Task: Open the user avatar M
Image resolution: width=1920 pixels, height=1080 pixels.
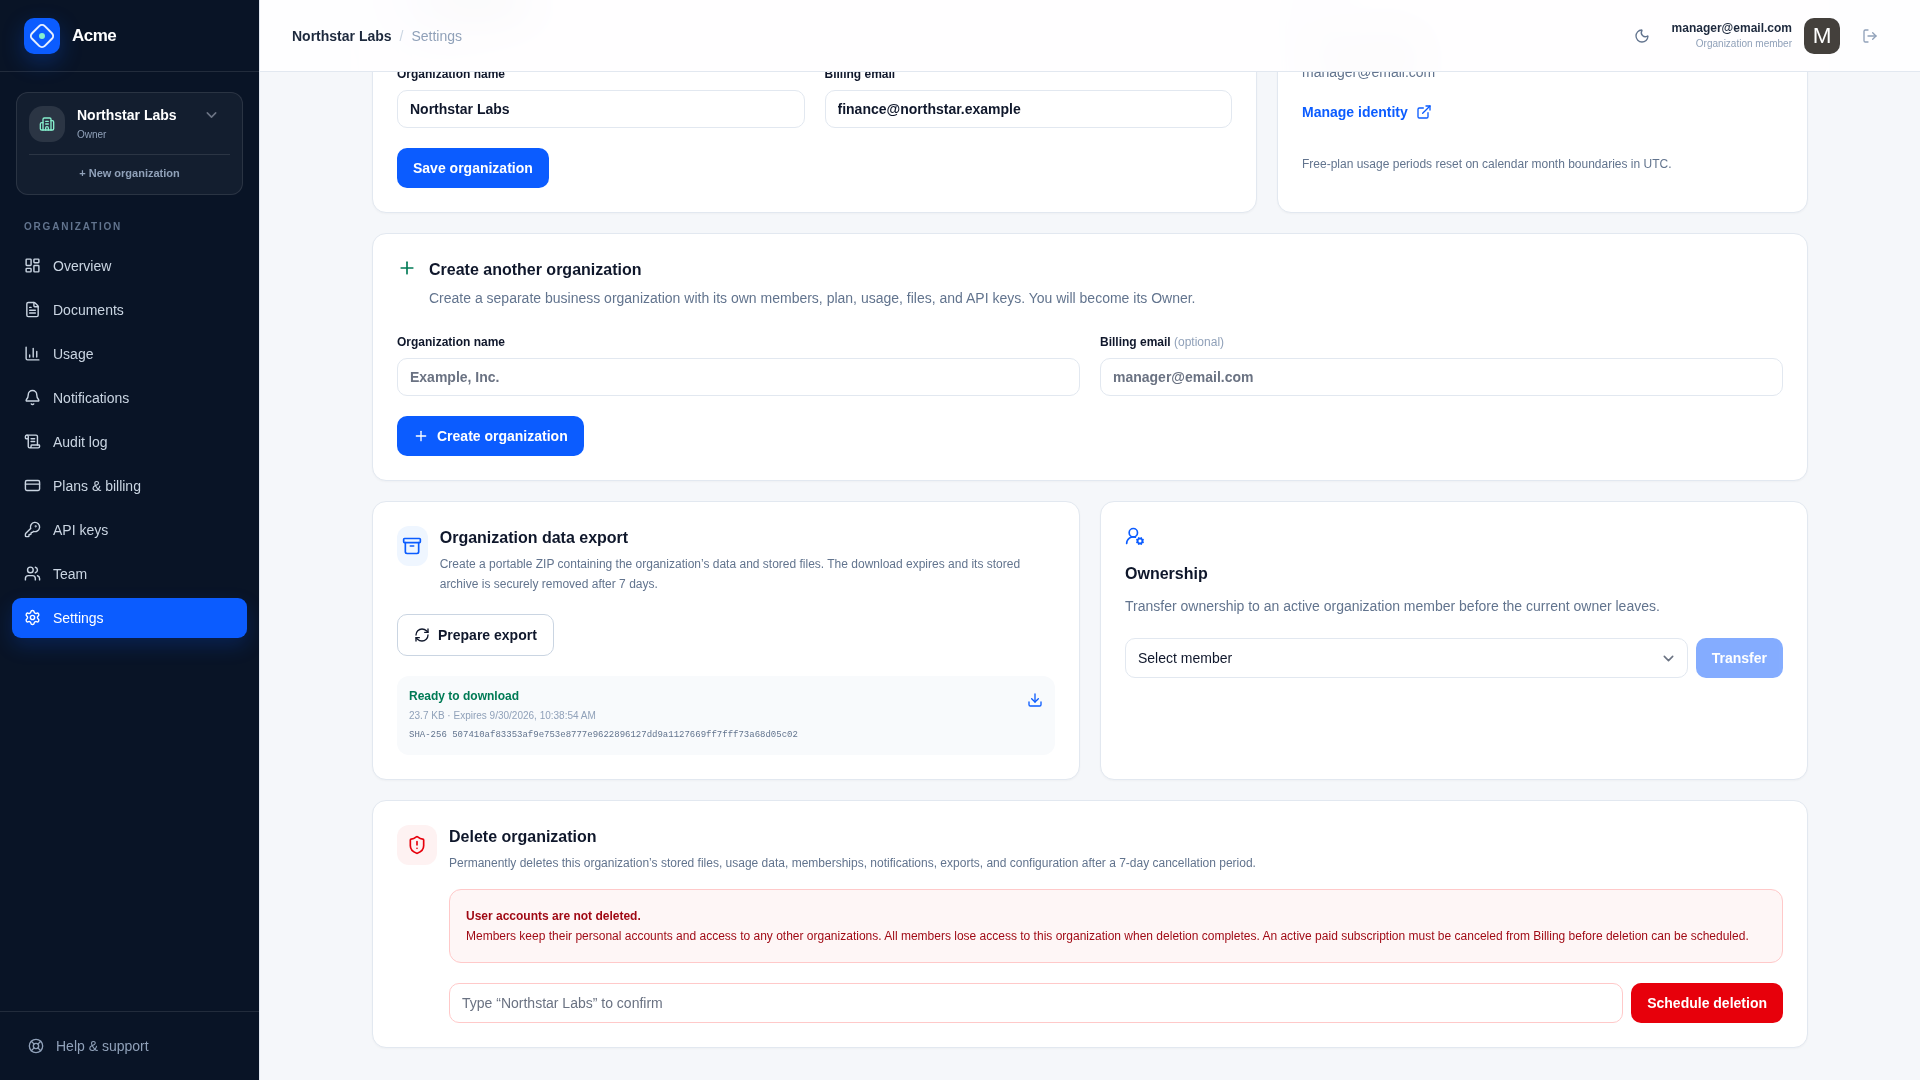Action: [x=1822, y=36]
